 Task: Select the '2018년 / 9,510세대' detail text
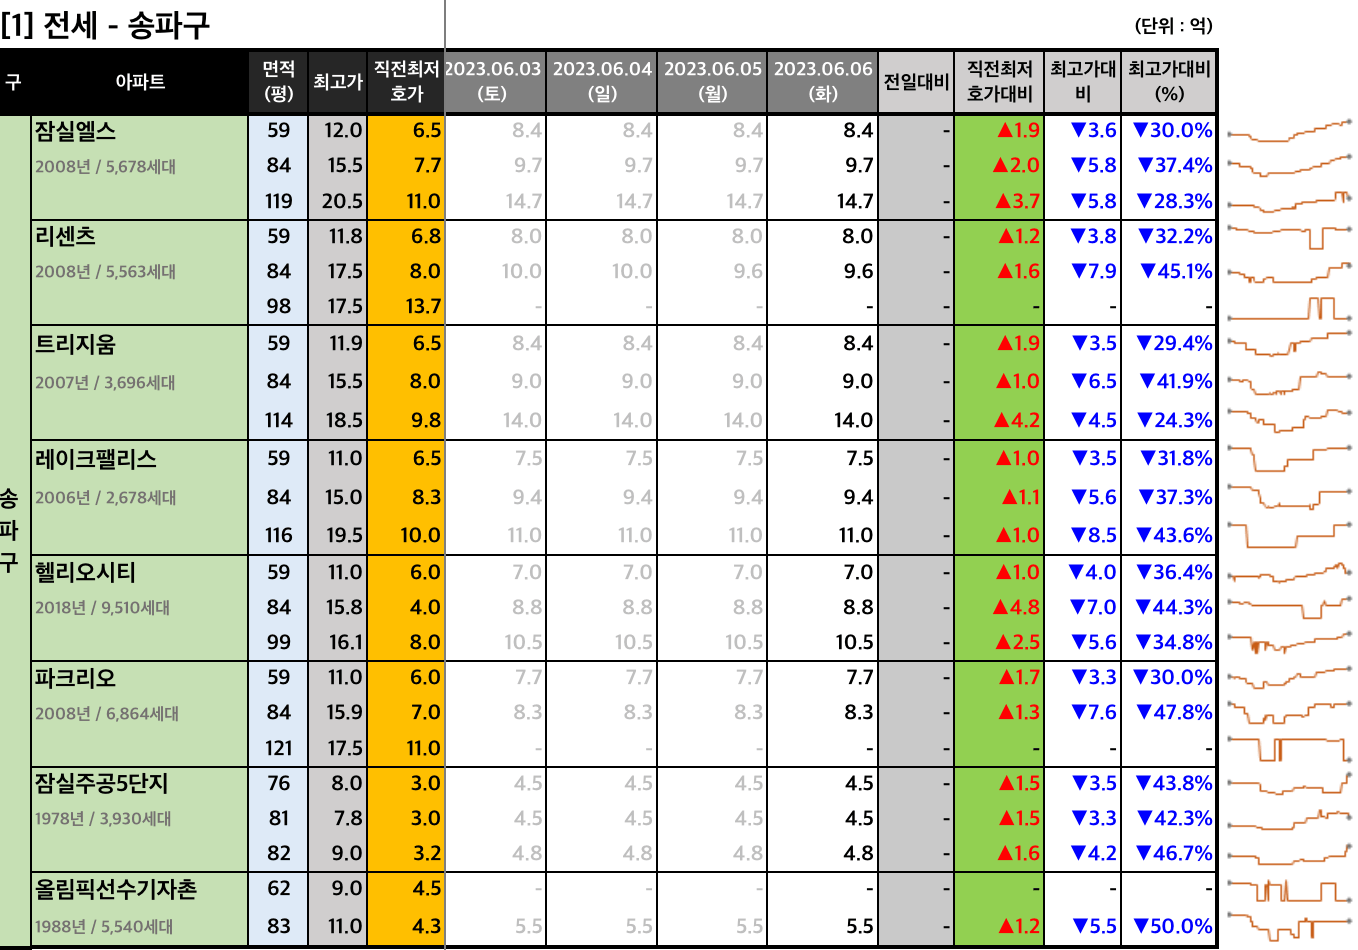click(102, 607)
